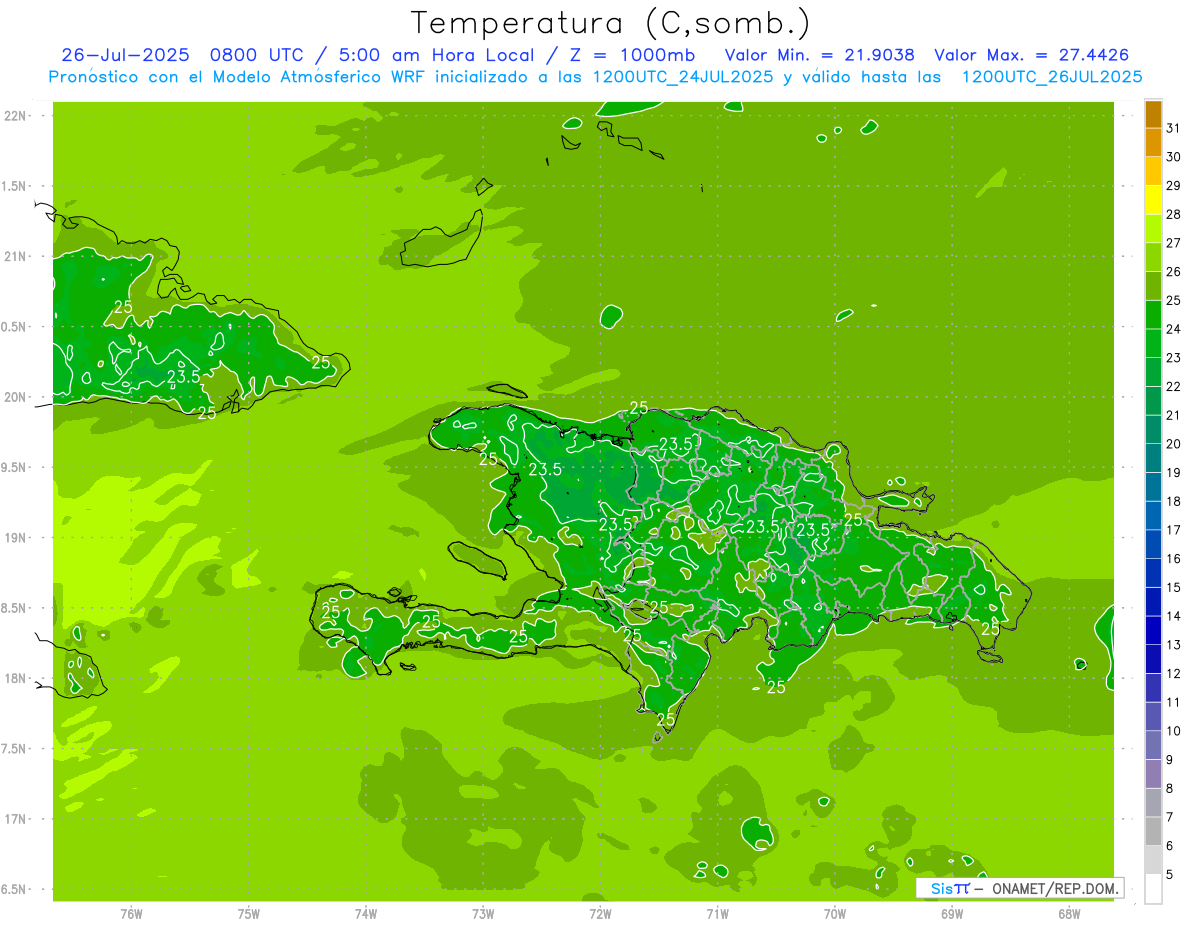
Task: Click the legend value '5'
Action: 1170,875
